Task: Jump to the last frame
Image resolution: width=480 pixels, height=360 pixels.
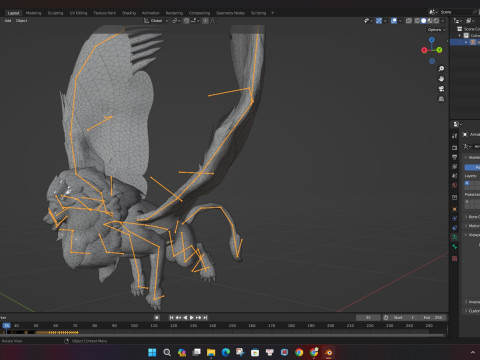Action: click(x=205, y=318)
